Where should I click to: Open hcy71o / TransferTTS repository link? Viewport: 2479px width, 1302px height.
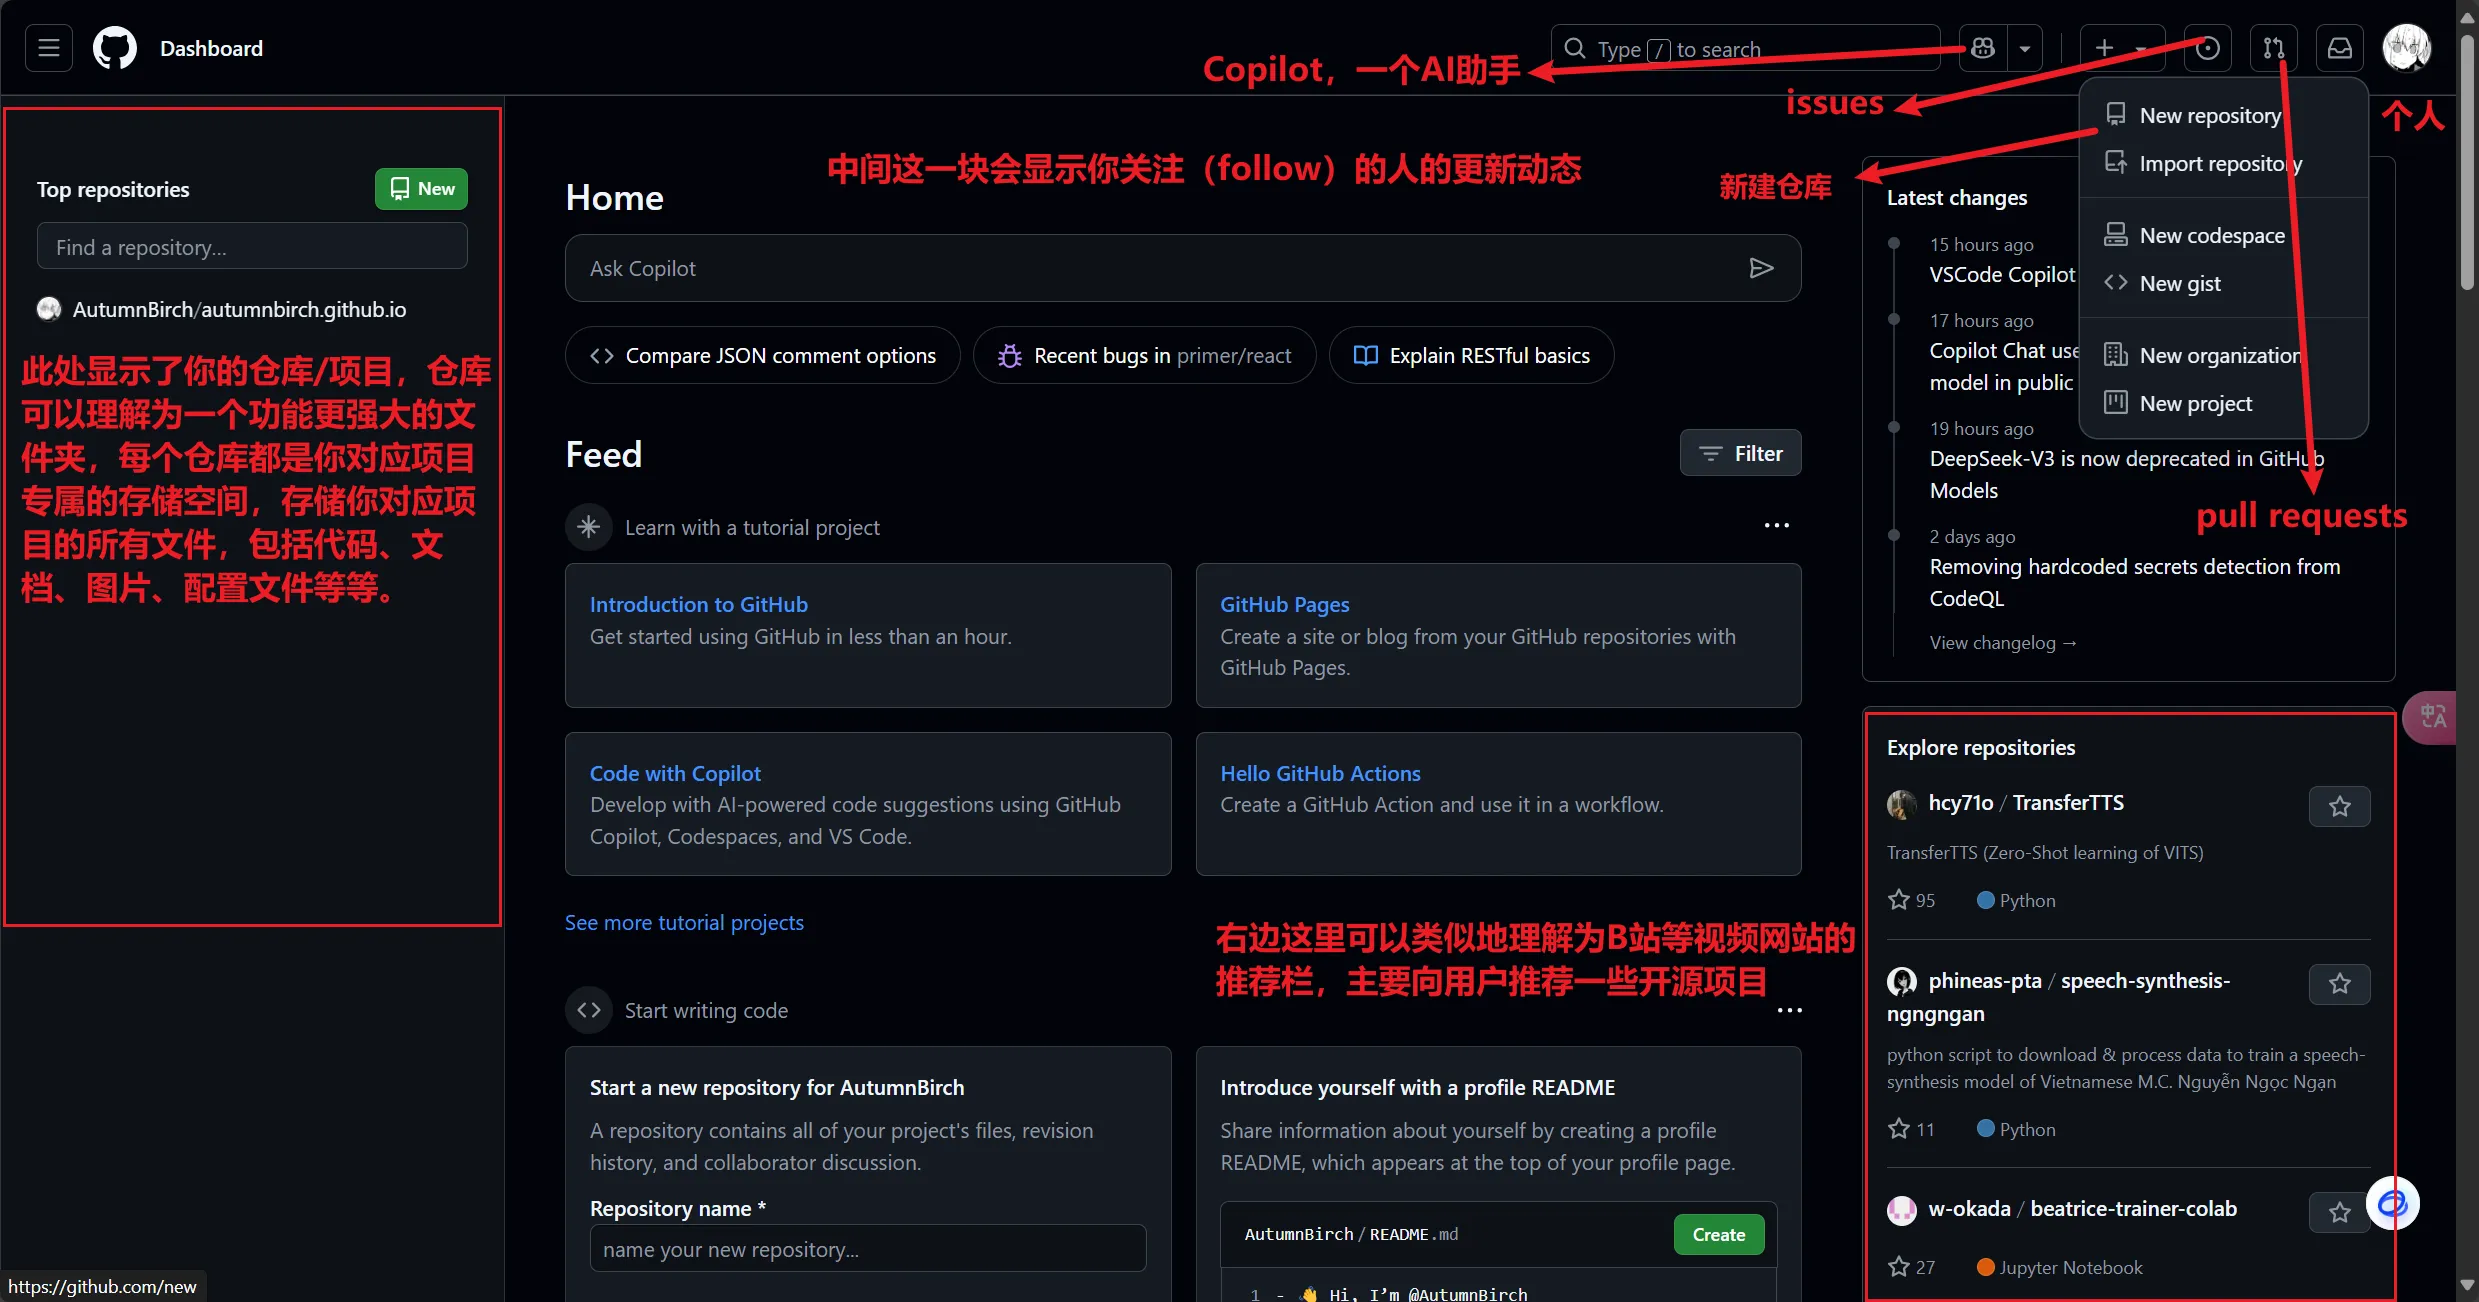[x=2026, y=802]
